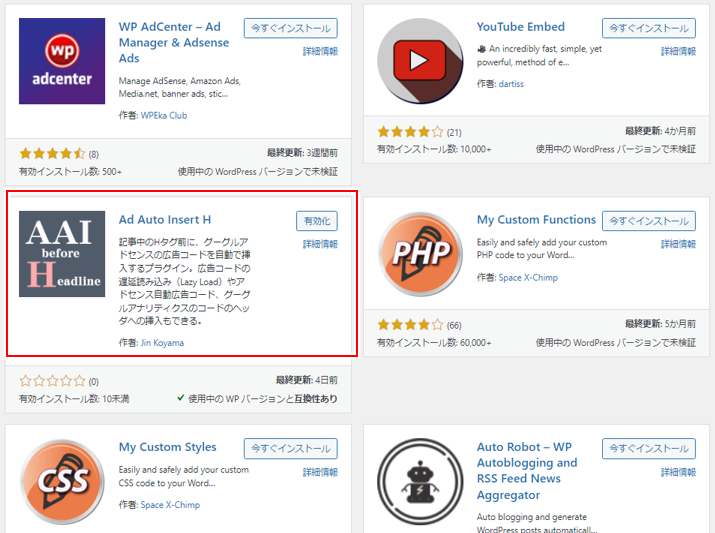Click YouTube Embed description 'An incredibly fast'
The image size is (715, 533).
coord(539,56)
